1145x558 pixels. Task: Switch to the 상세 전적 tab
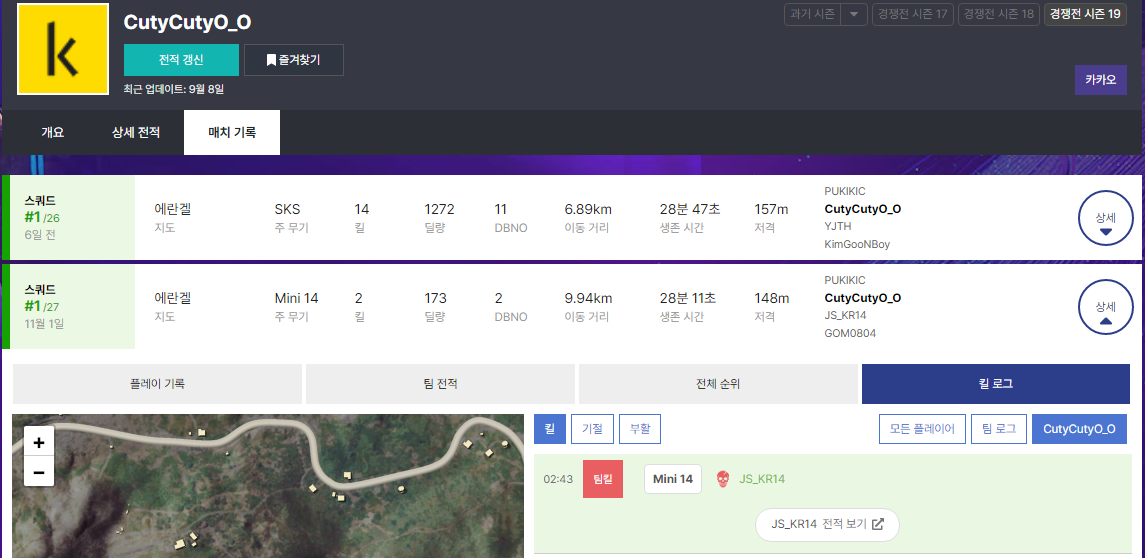point(135,132)
